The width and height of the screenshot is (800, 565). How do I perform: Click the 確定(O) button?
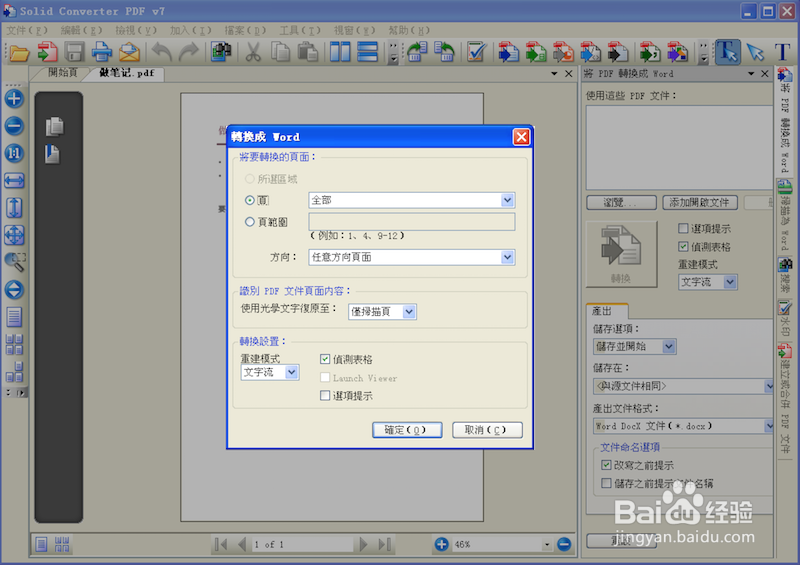[407, 430]
